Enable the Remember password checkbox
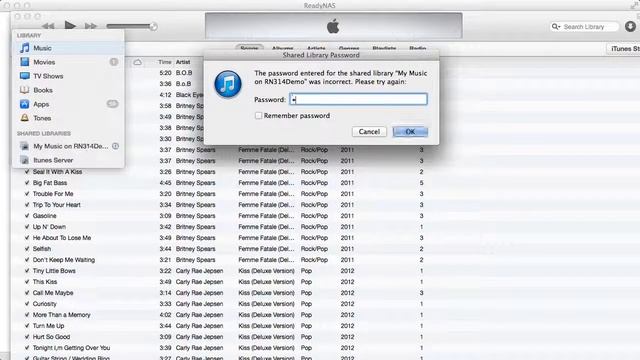The image size is (640, 360). click(x=258, y=116)
